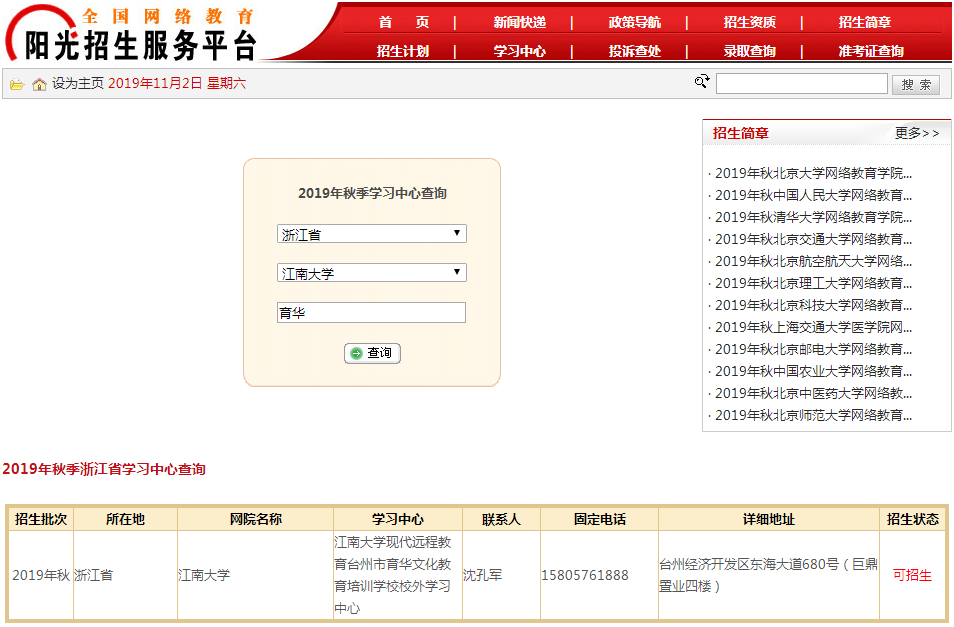Open 准考证查询 in the navigation bar
The height and width of the screenshot is (627, 954).
click(x=870, y=51)
